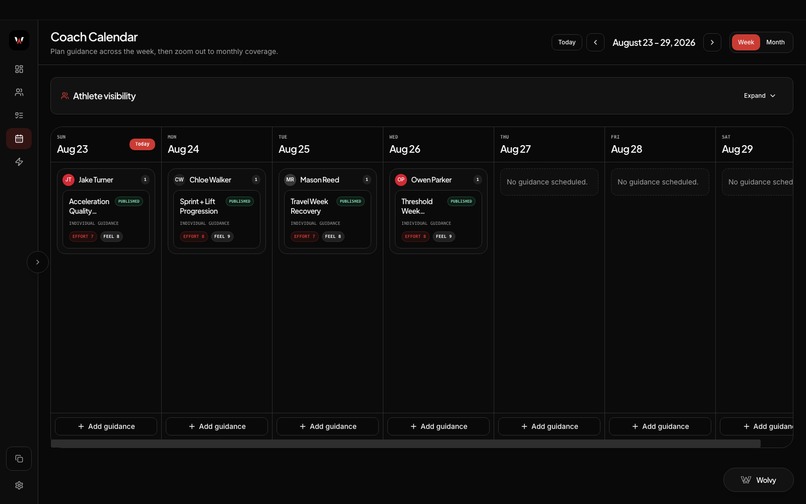
Task: Click No guidance scheduled on Aug 28
Action: tap(660, 182)
